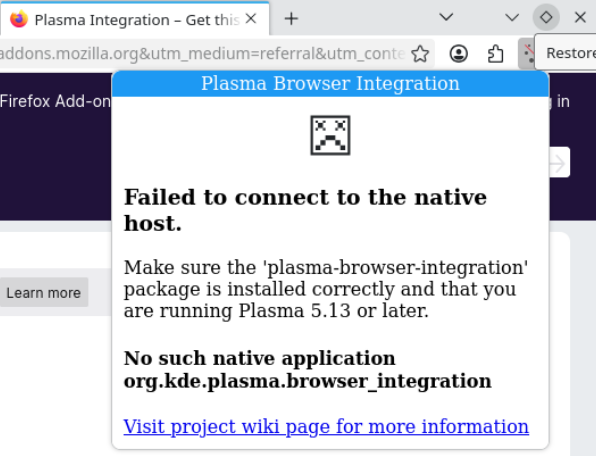Select the Plasma Integration browser tab
The width and height of the screenshot is (596, 456).
pyautogui.click(x=135, y=19)
